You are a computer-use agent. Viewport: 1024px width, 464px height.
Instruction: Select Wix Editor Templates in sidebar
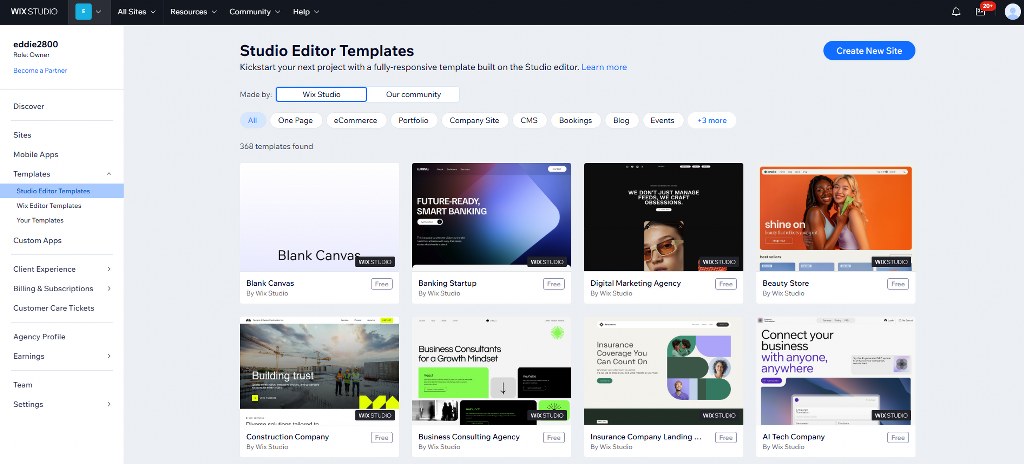click(49, 206)
